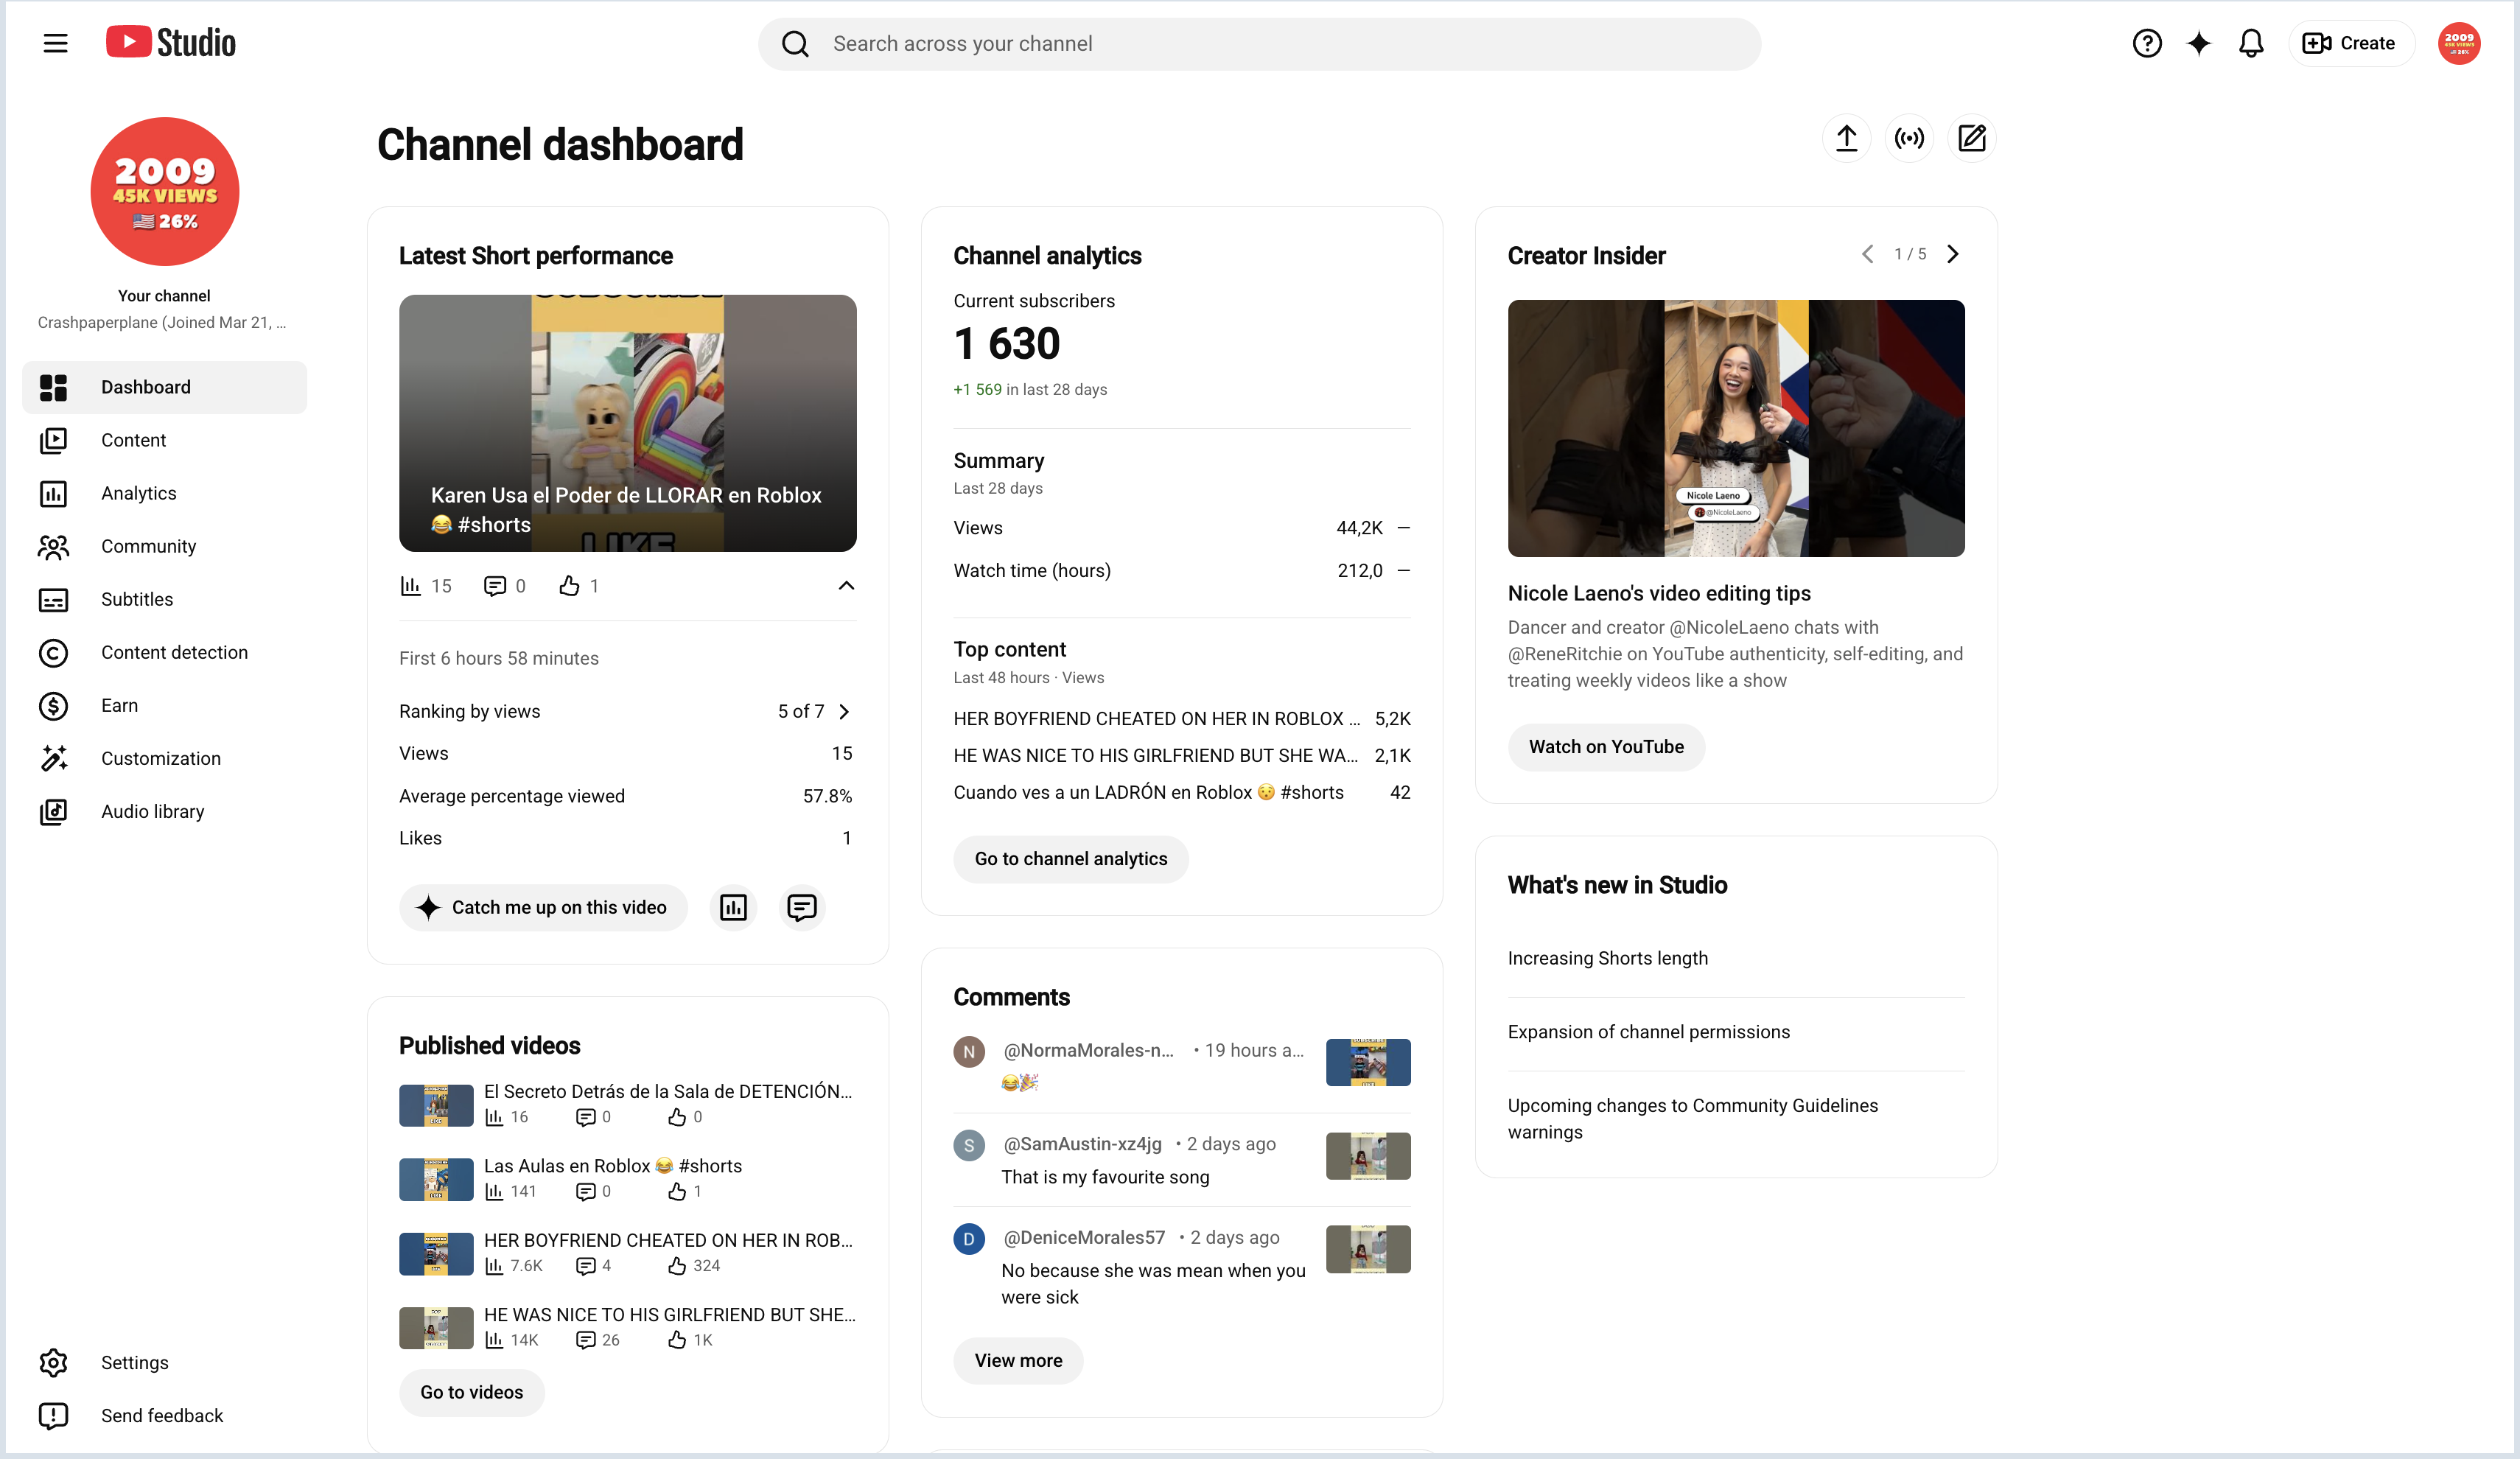Open Analytics in the sidebar
The height and width of the screenshot is (1459, 2520).
165,493
